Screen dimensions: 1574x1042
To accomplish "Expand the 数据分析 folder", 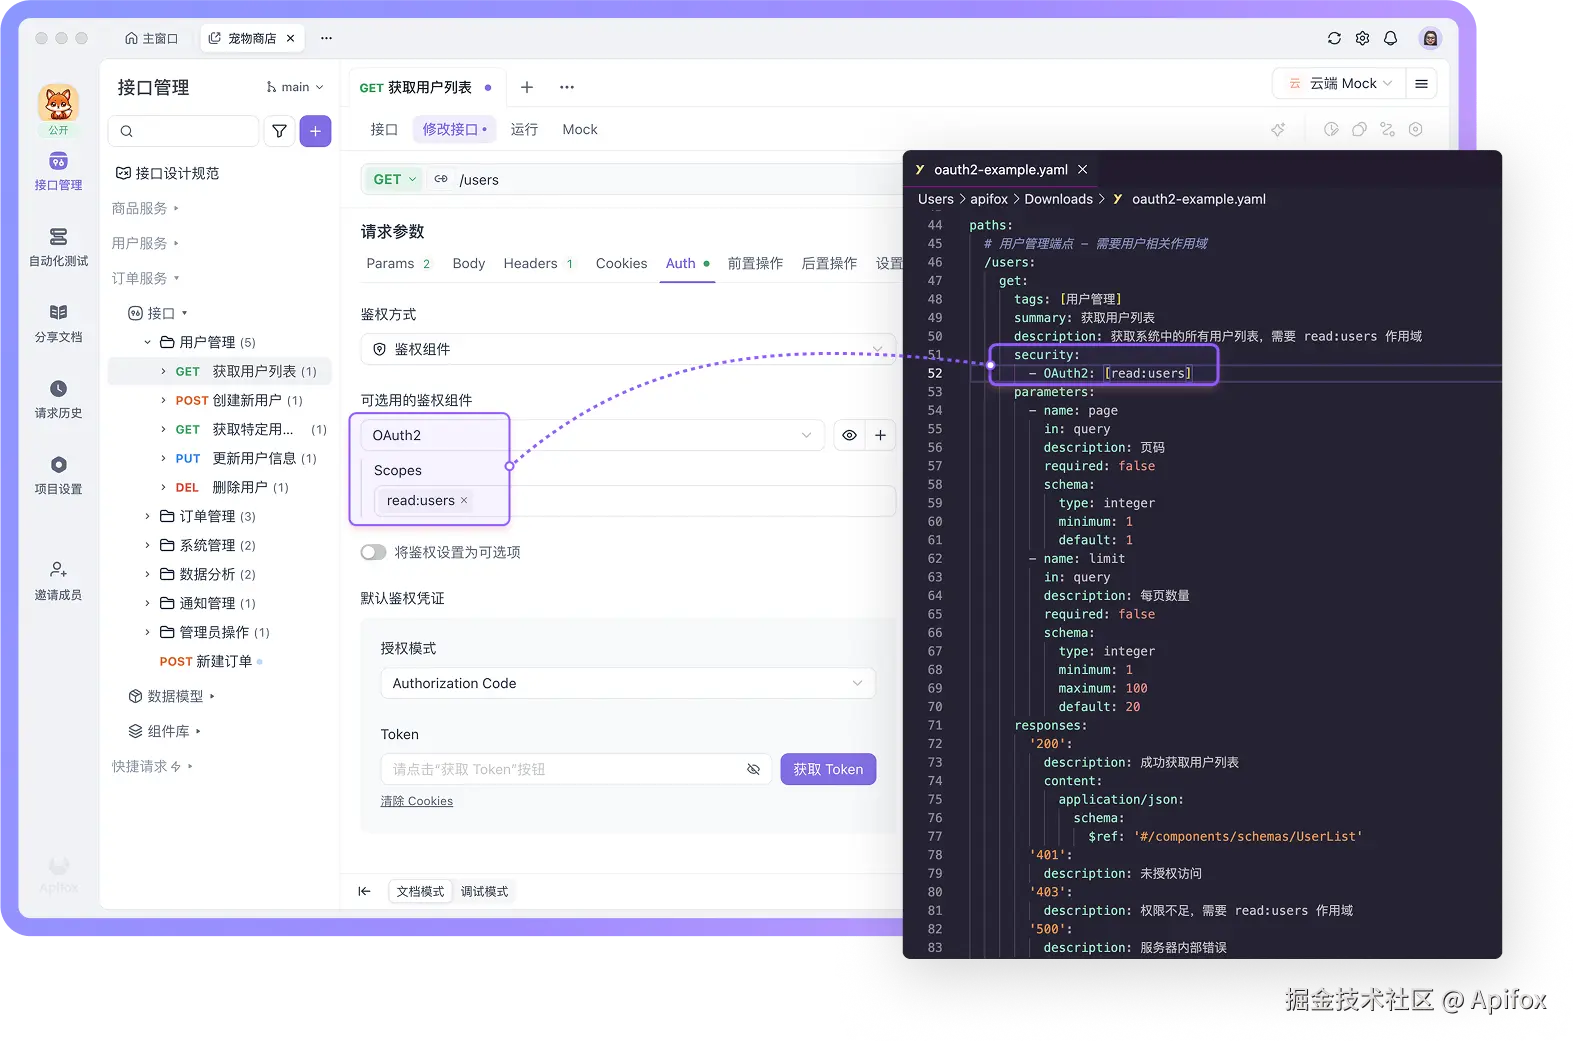I will point(148,574).
